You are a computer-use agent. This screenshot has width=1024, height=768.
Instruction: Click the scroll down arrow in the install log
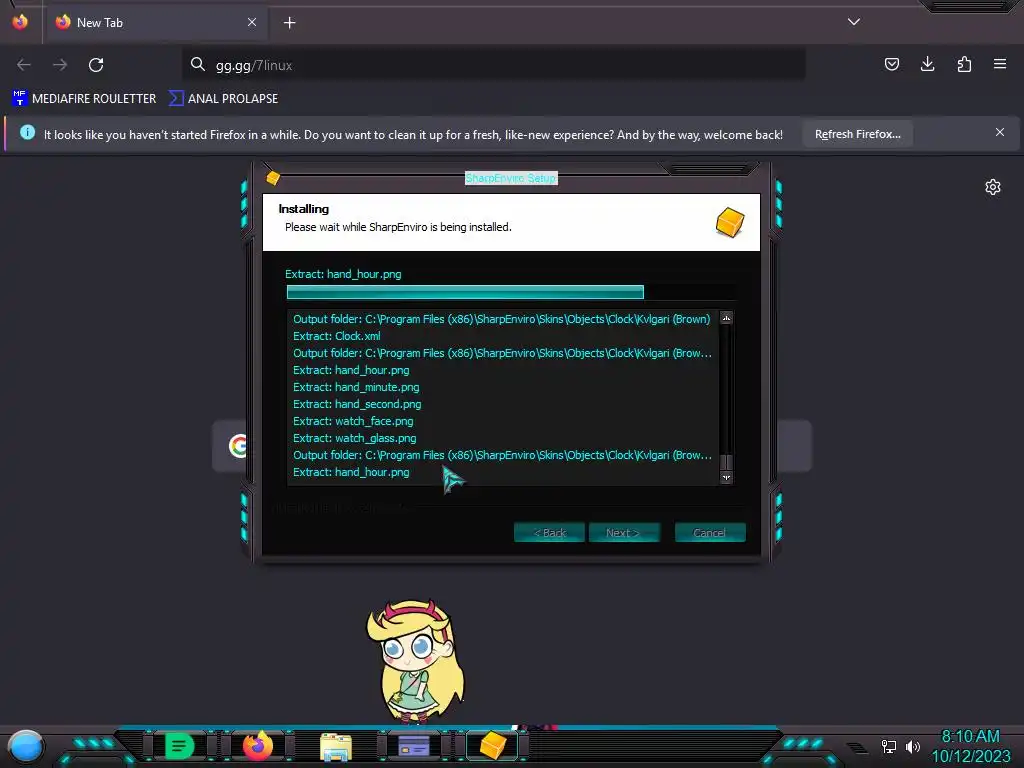coord(726,477)
